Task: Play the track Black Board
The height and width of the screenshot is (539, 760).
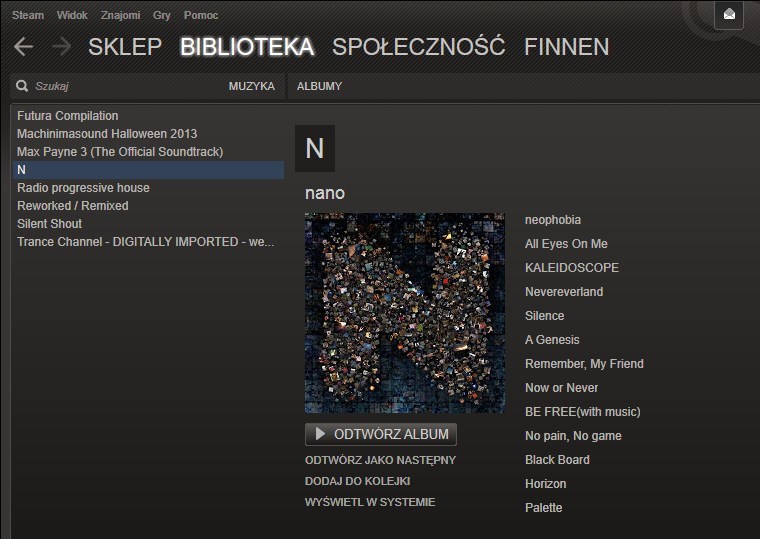Action: click(x=557, y=460)
